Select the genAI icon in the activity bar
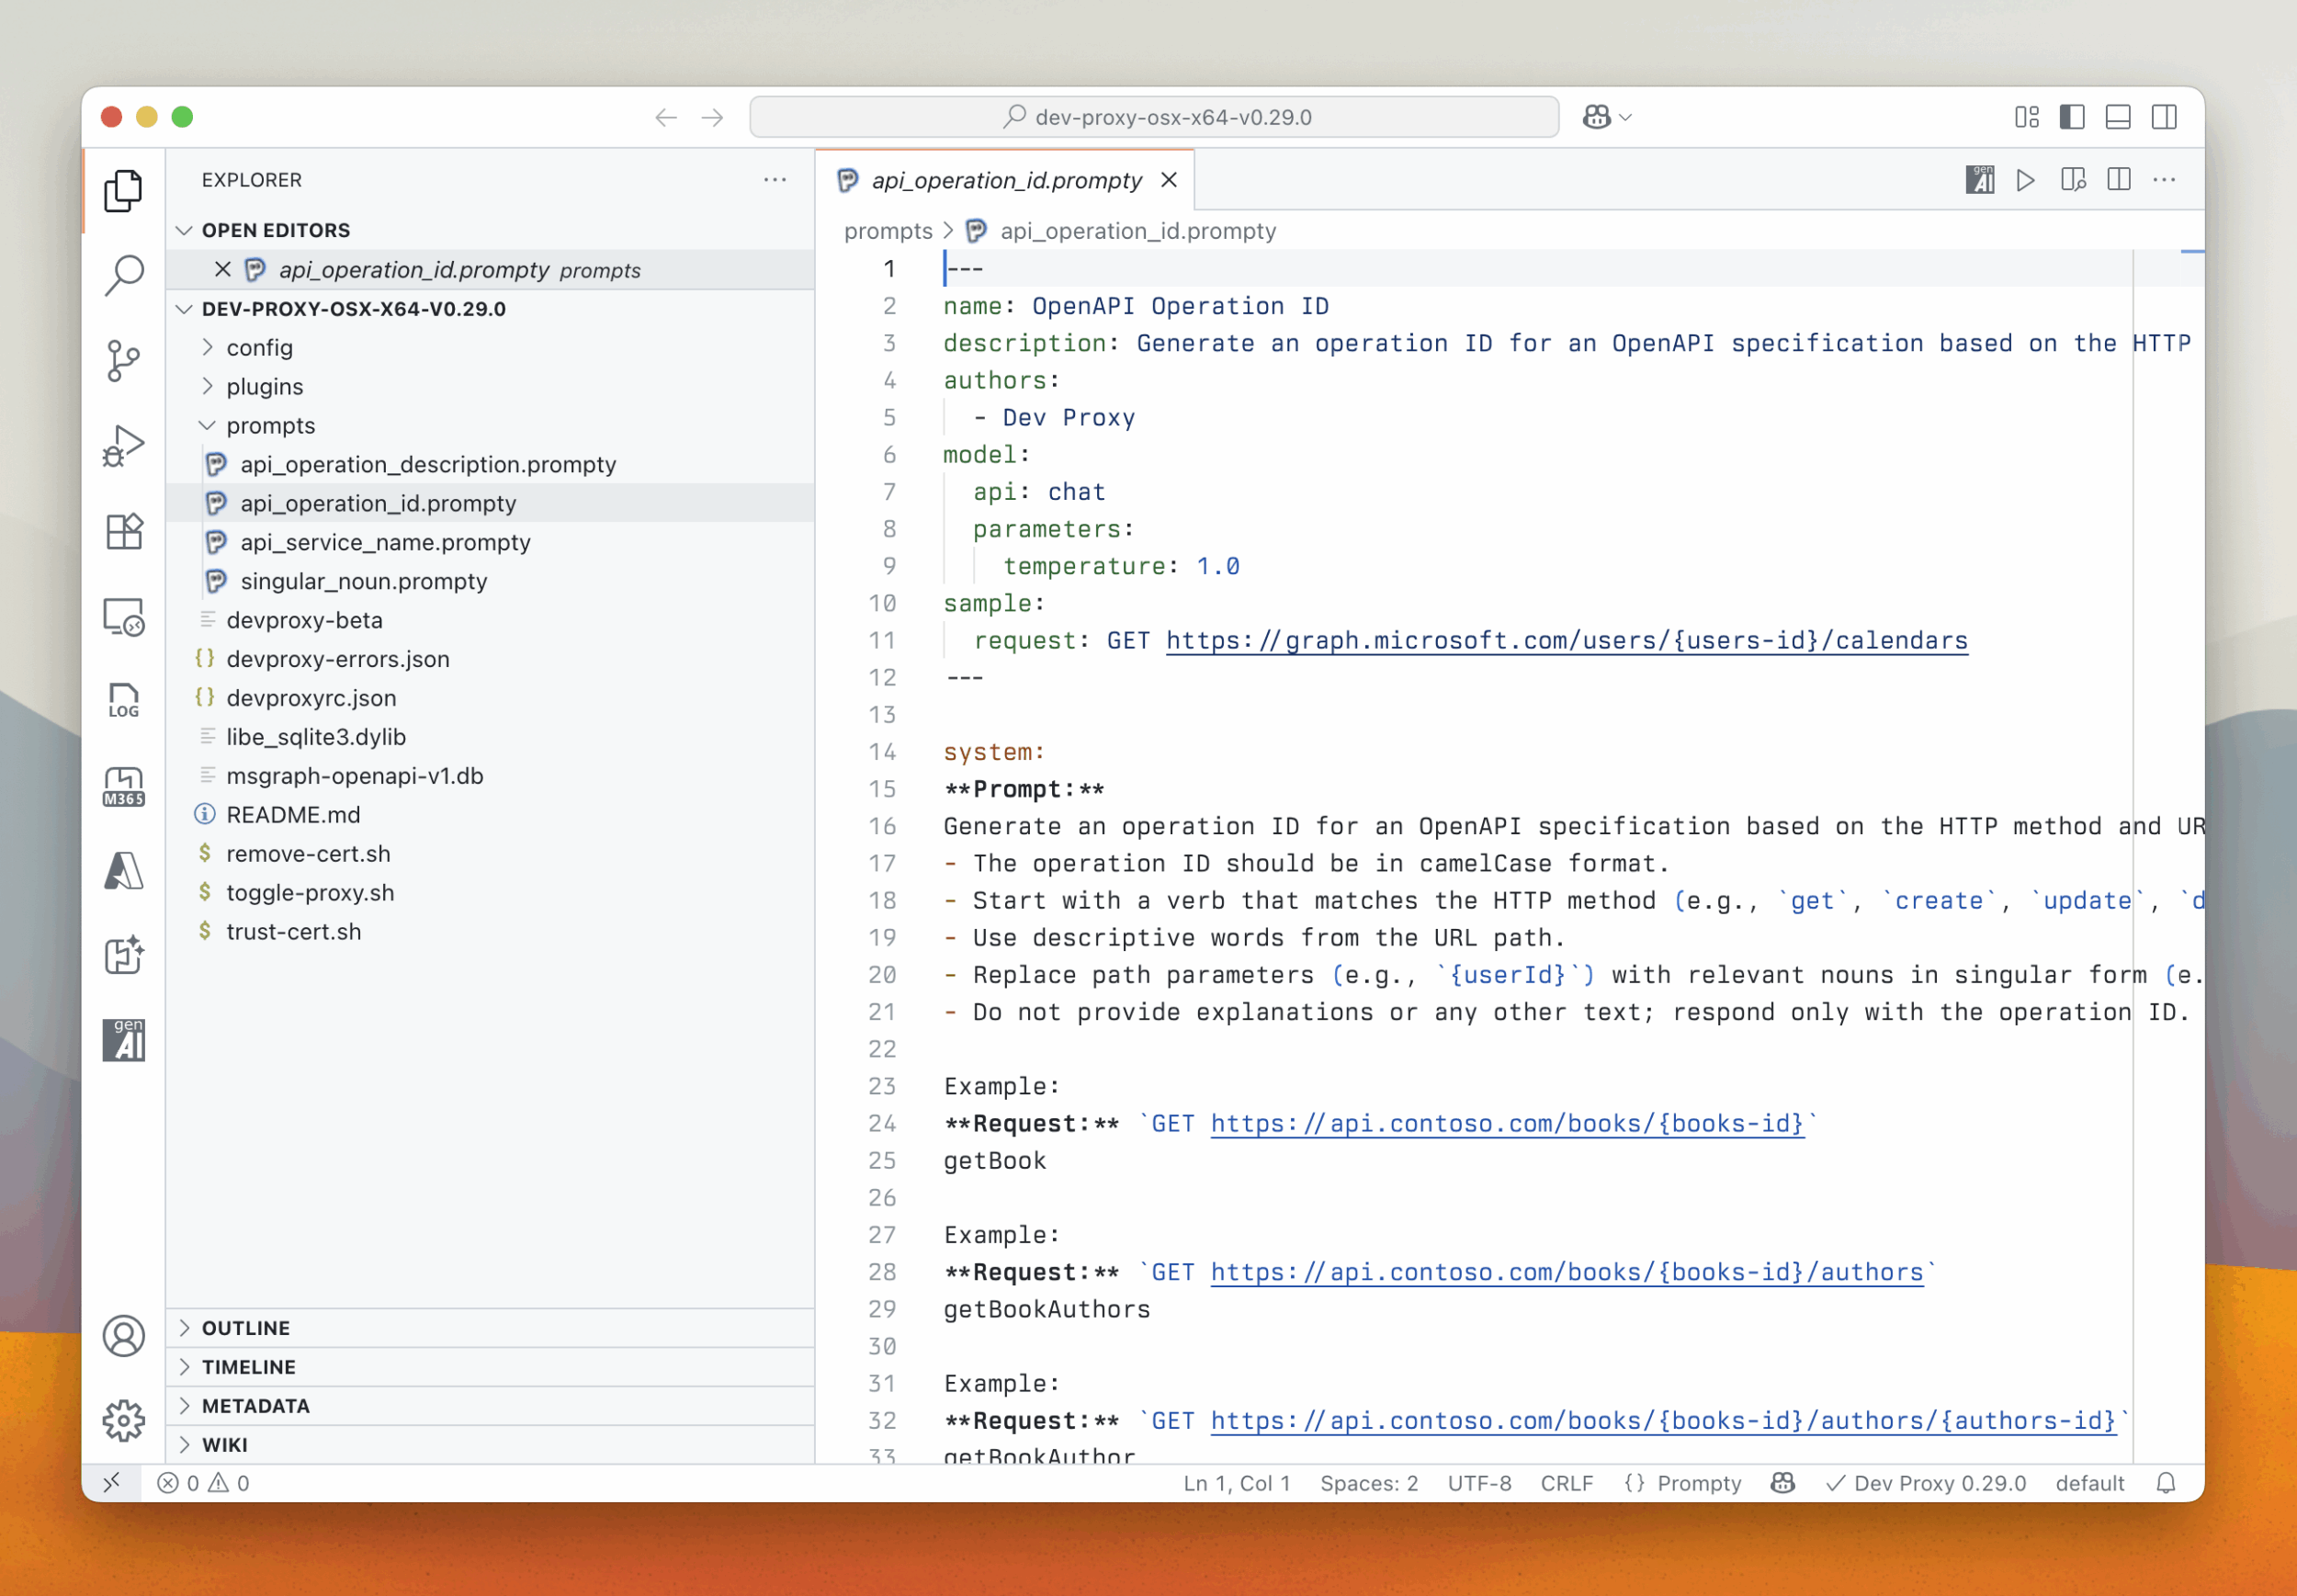2297x1596 pixels. click(x=123, y=1040)
